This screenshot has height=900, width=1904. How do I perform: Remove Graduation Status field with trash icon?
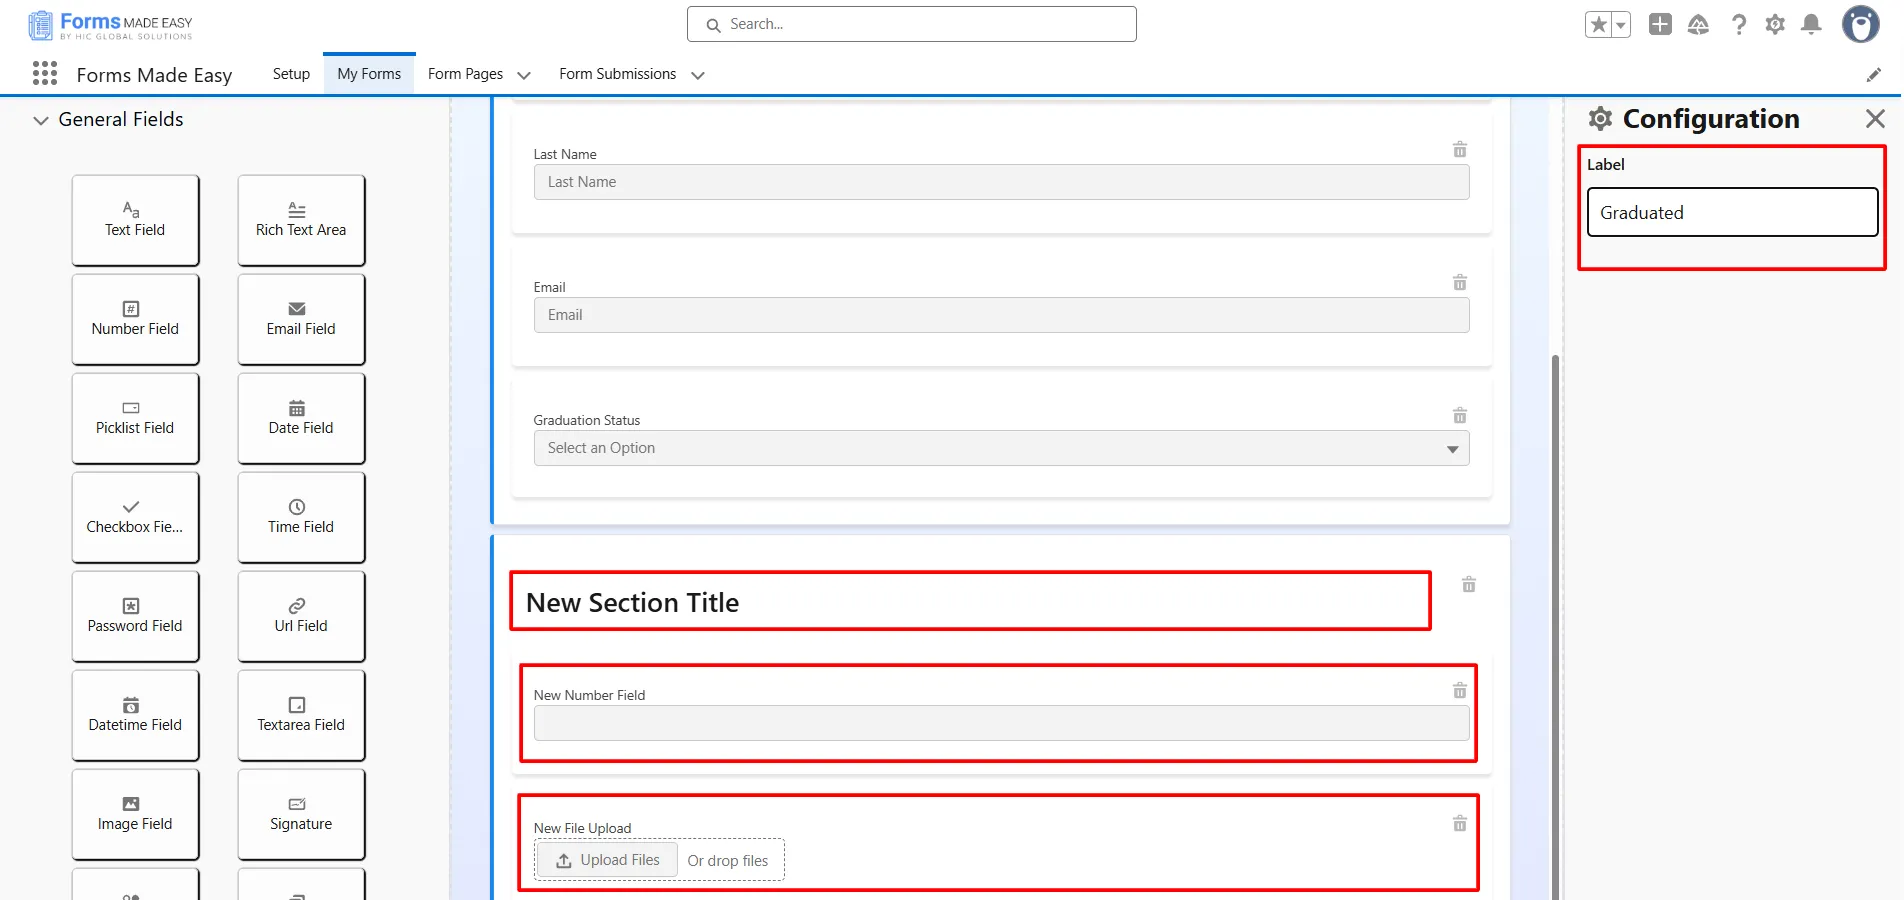[x=1459, y=416]
